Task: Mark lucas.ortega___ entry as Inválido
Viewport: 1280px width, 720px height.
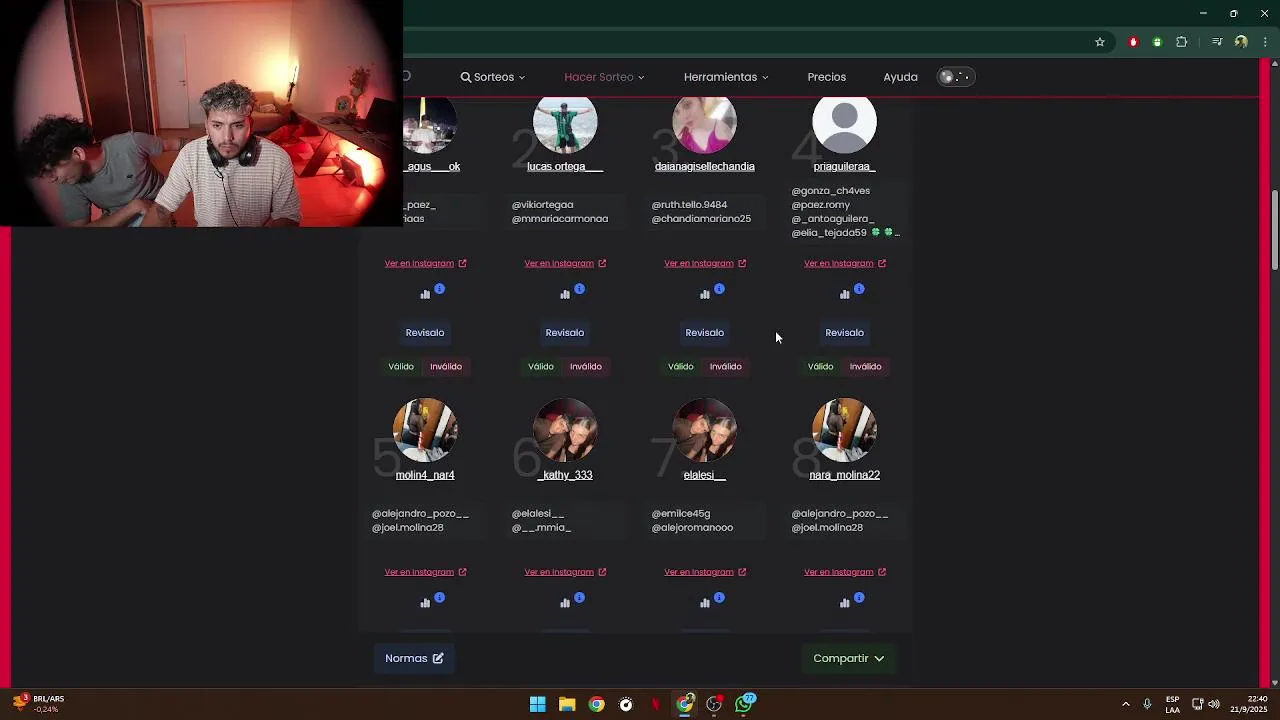Action: [x=586, y=366]
